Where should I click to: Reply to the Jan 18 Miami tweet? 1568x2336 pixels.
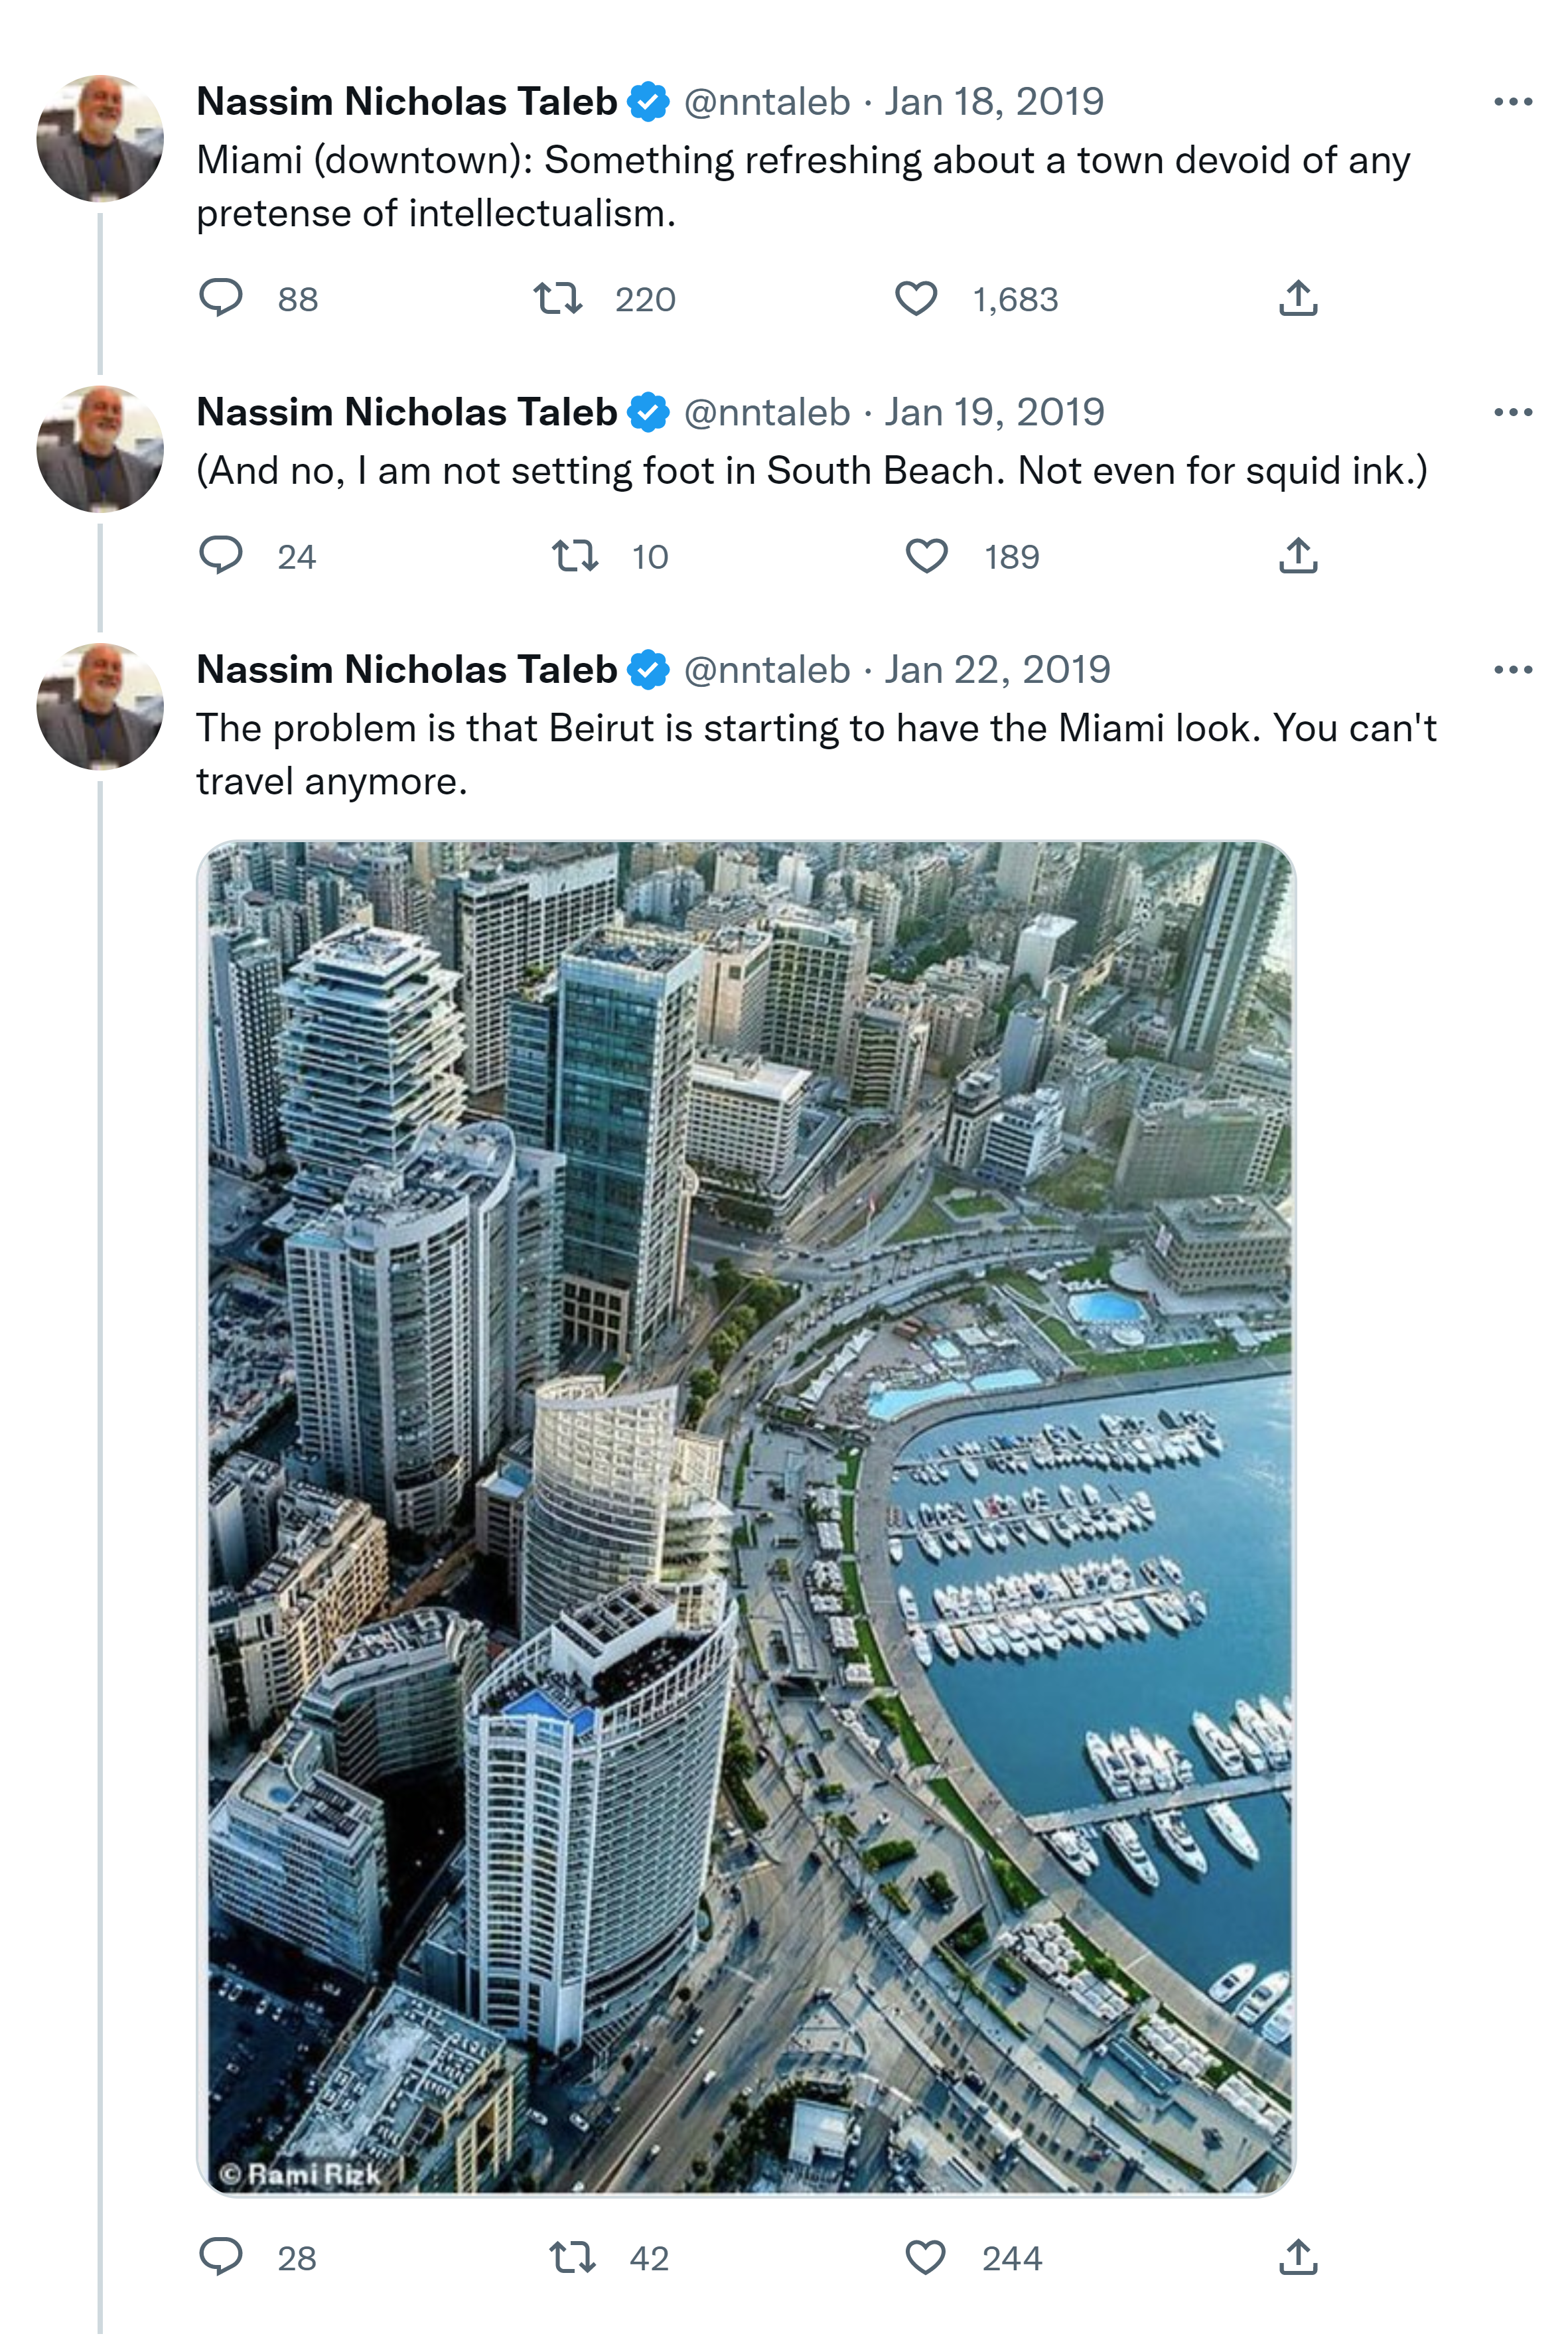(221, 298)
